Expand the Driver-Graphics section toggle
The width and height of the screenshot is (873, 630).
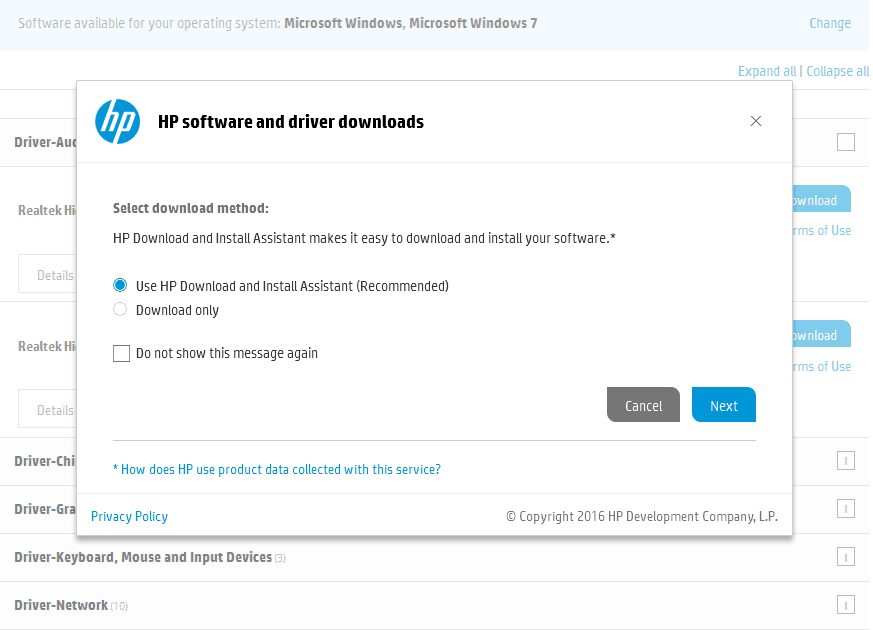tap(846, 509)
